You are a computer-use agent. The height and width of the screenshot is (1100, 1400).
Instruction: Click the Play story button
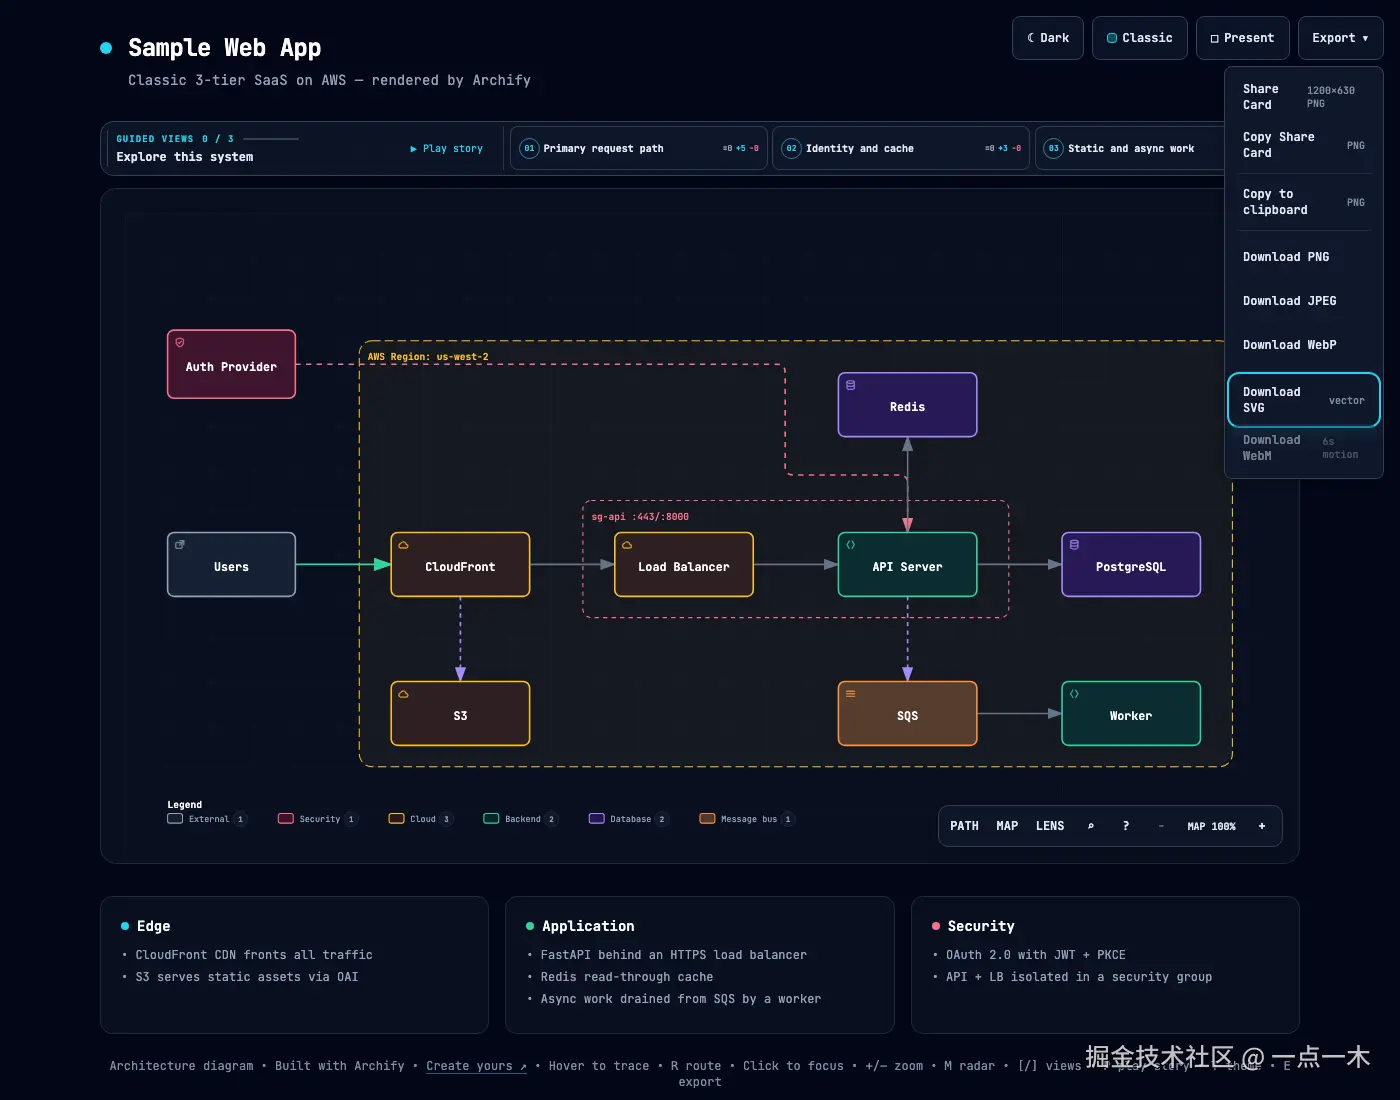pyautogui.click(x=446, y=148)
